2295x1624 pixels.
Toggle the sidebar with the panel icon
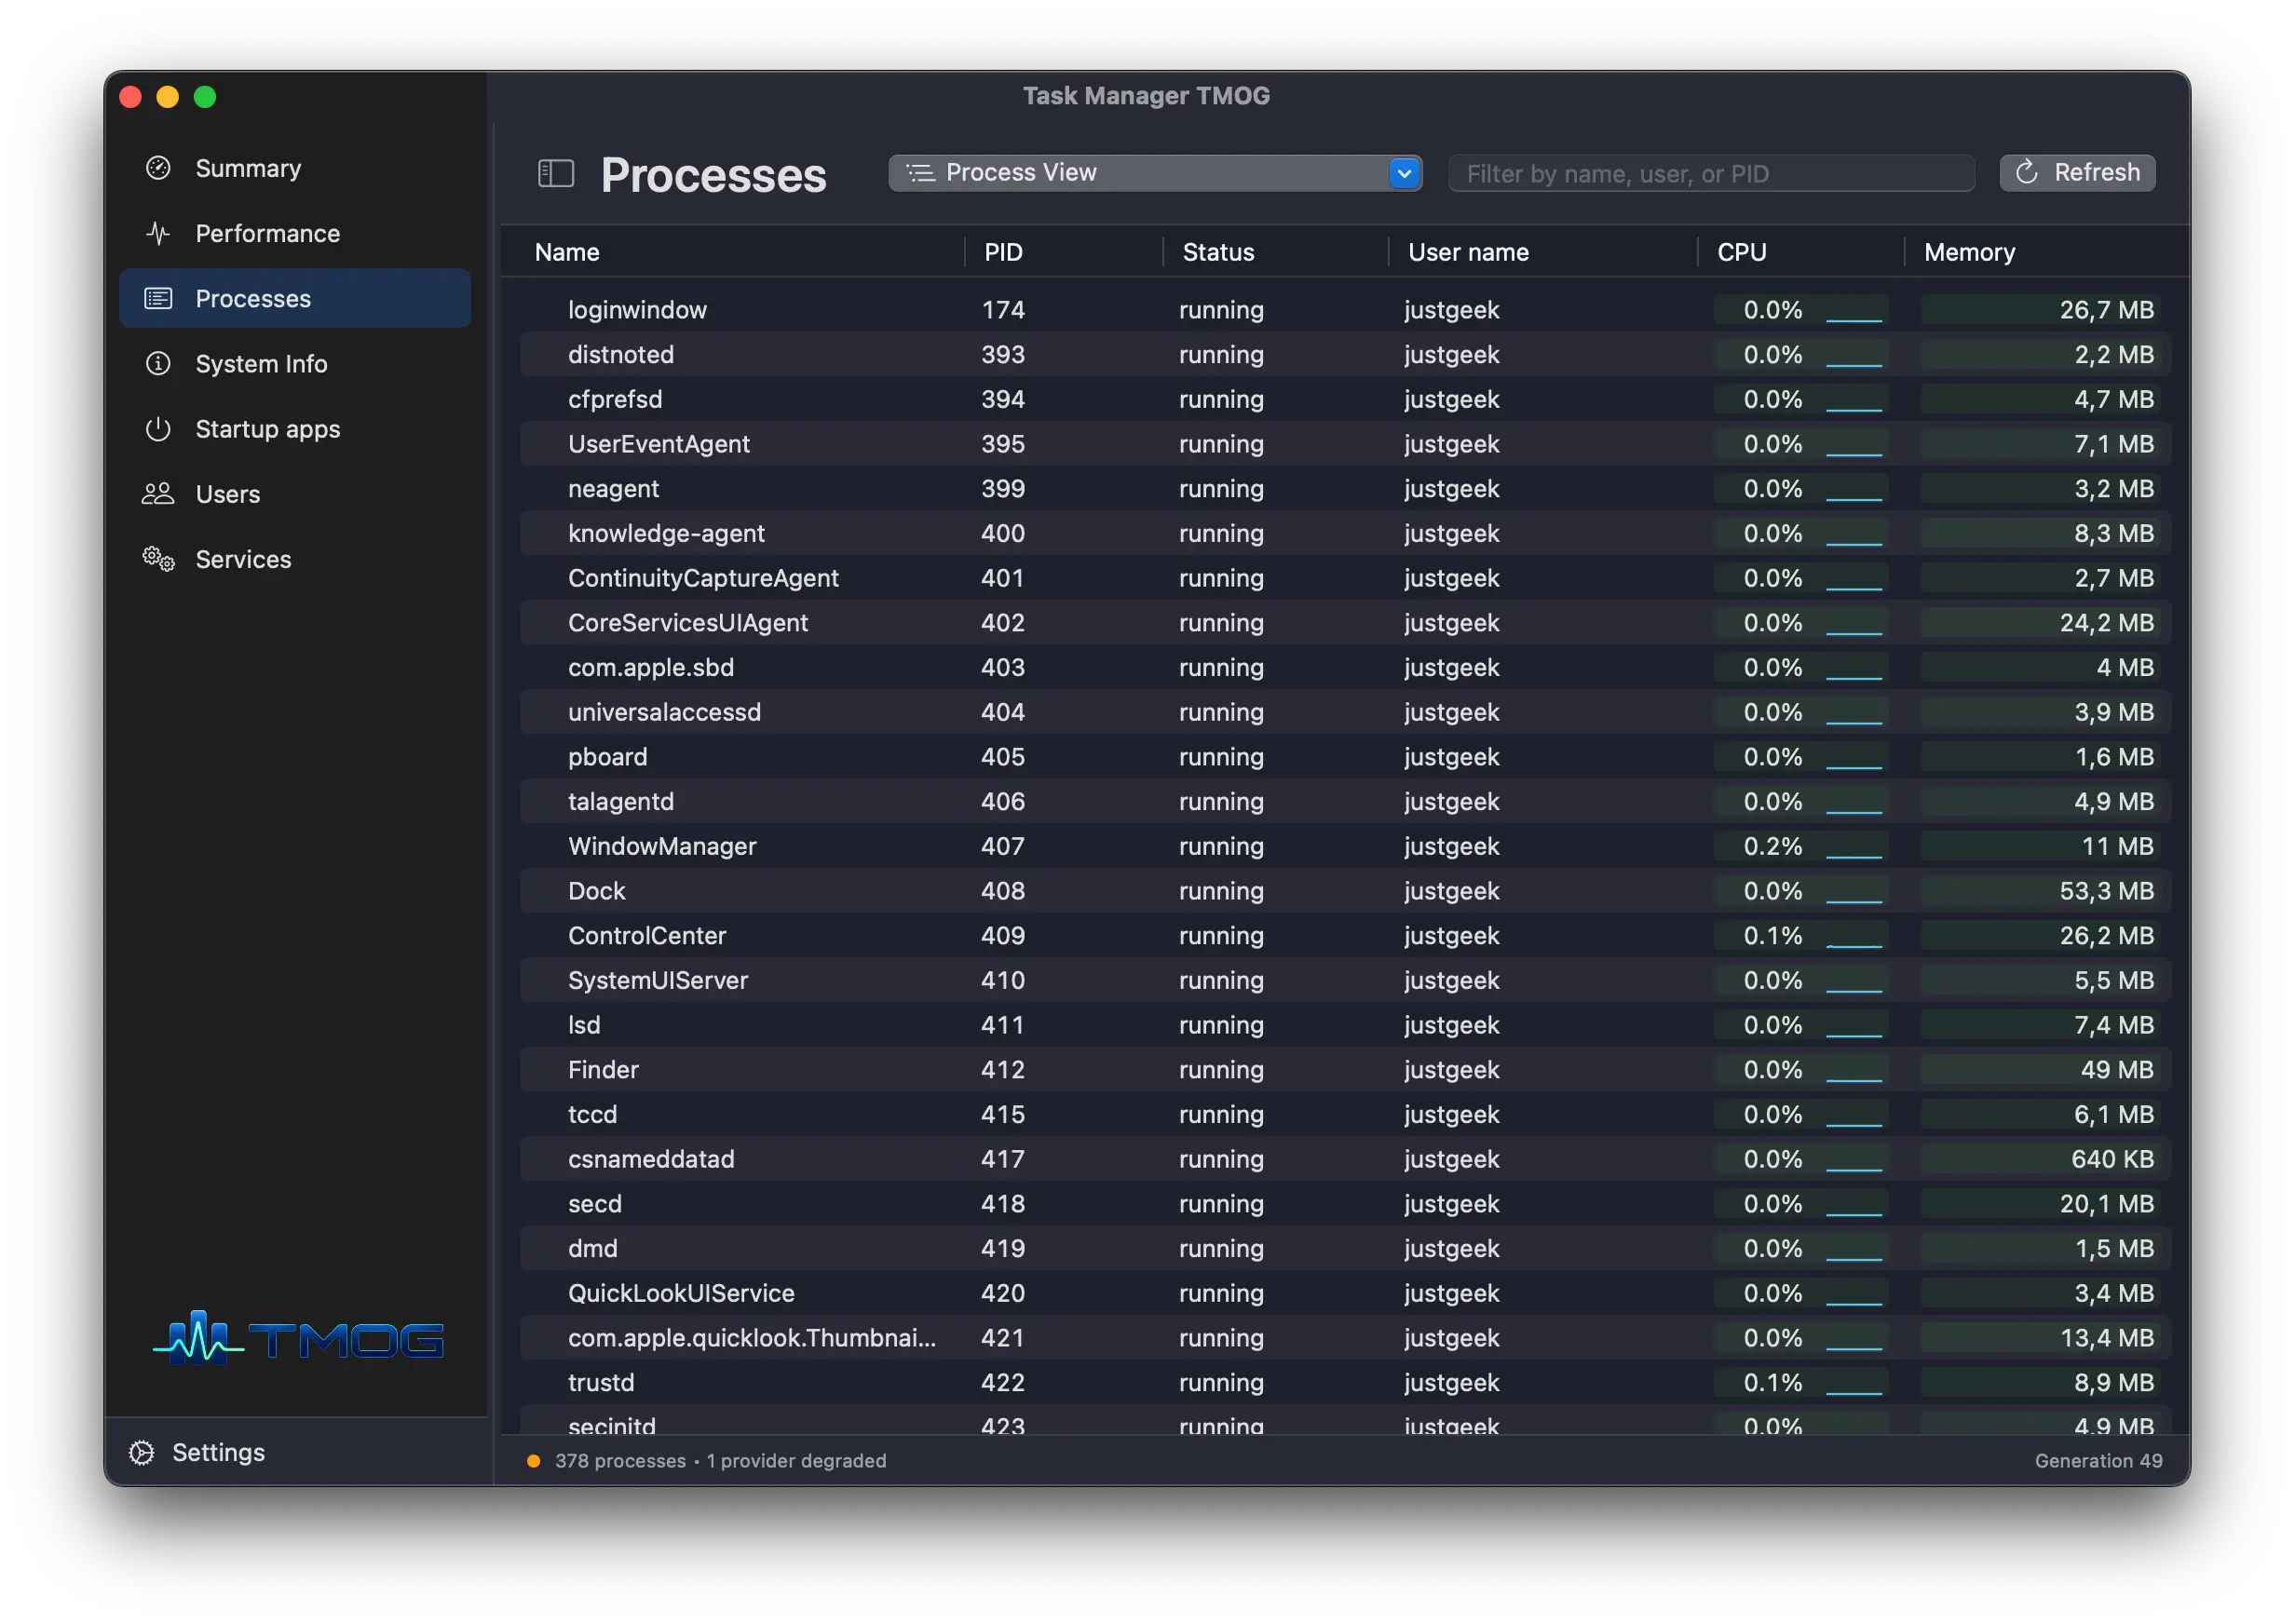coord(556,174)
